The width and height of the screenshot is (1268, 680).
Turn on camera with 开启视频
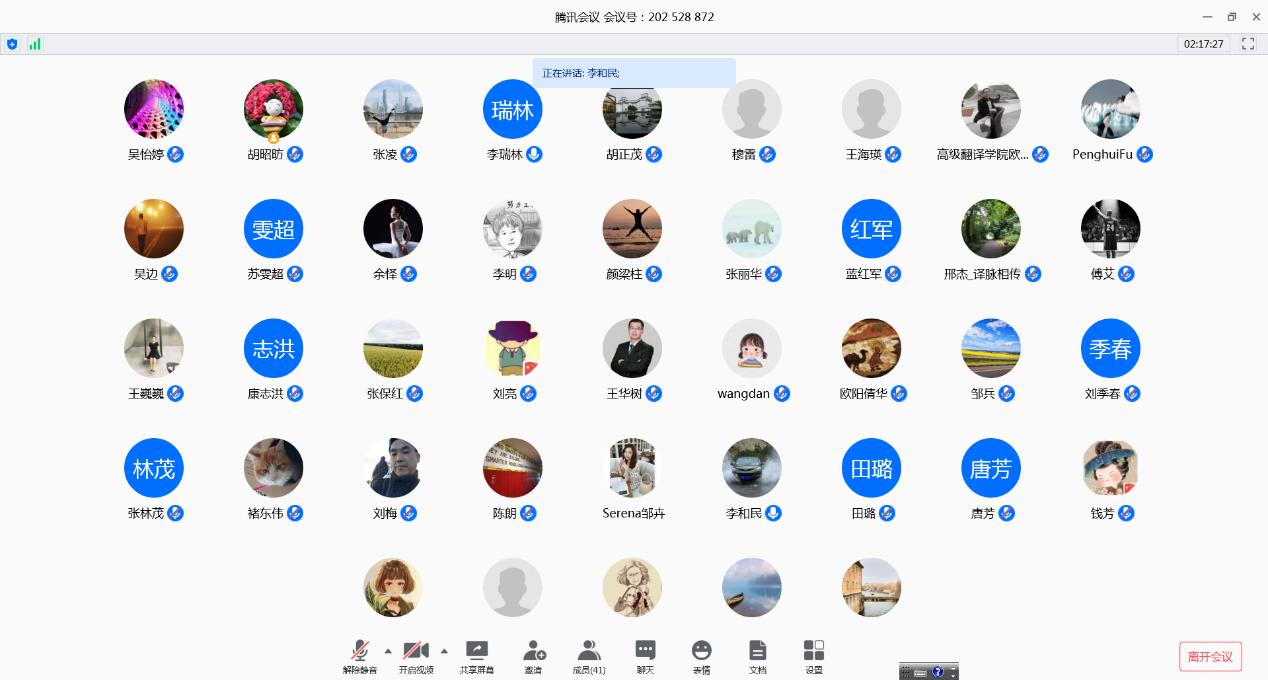click(x=416, y=655)
